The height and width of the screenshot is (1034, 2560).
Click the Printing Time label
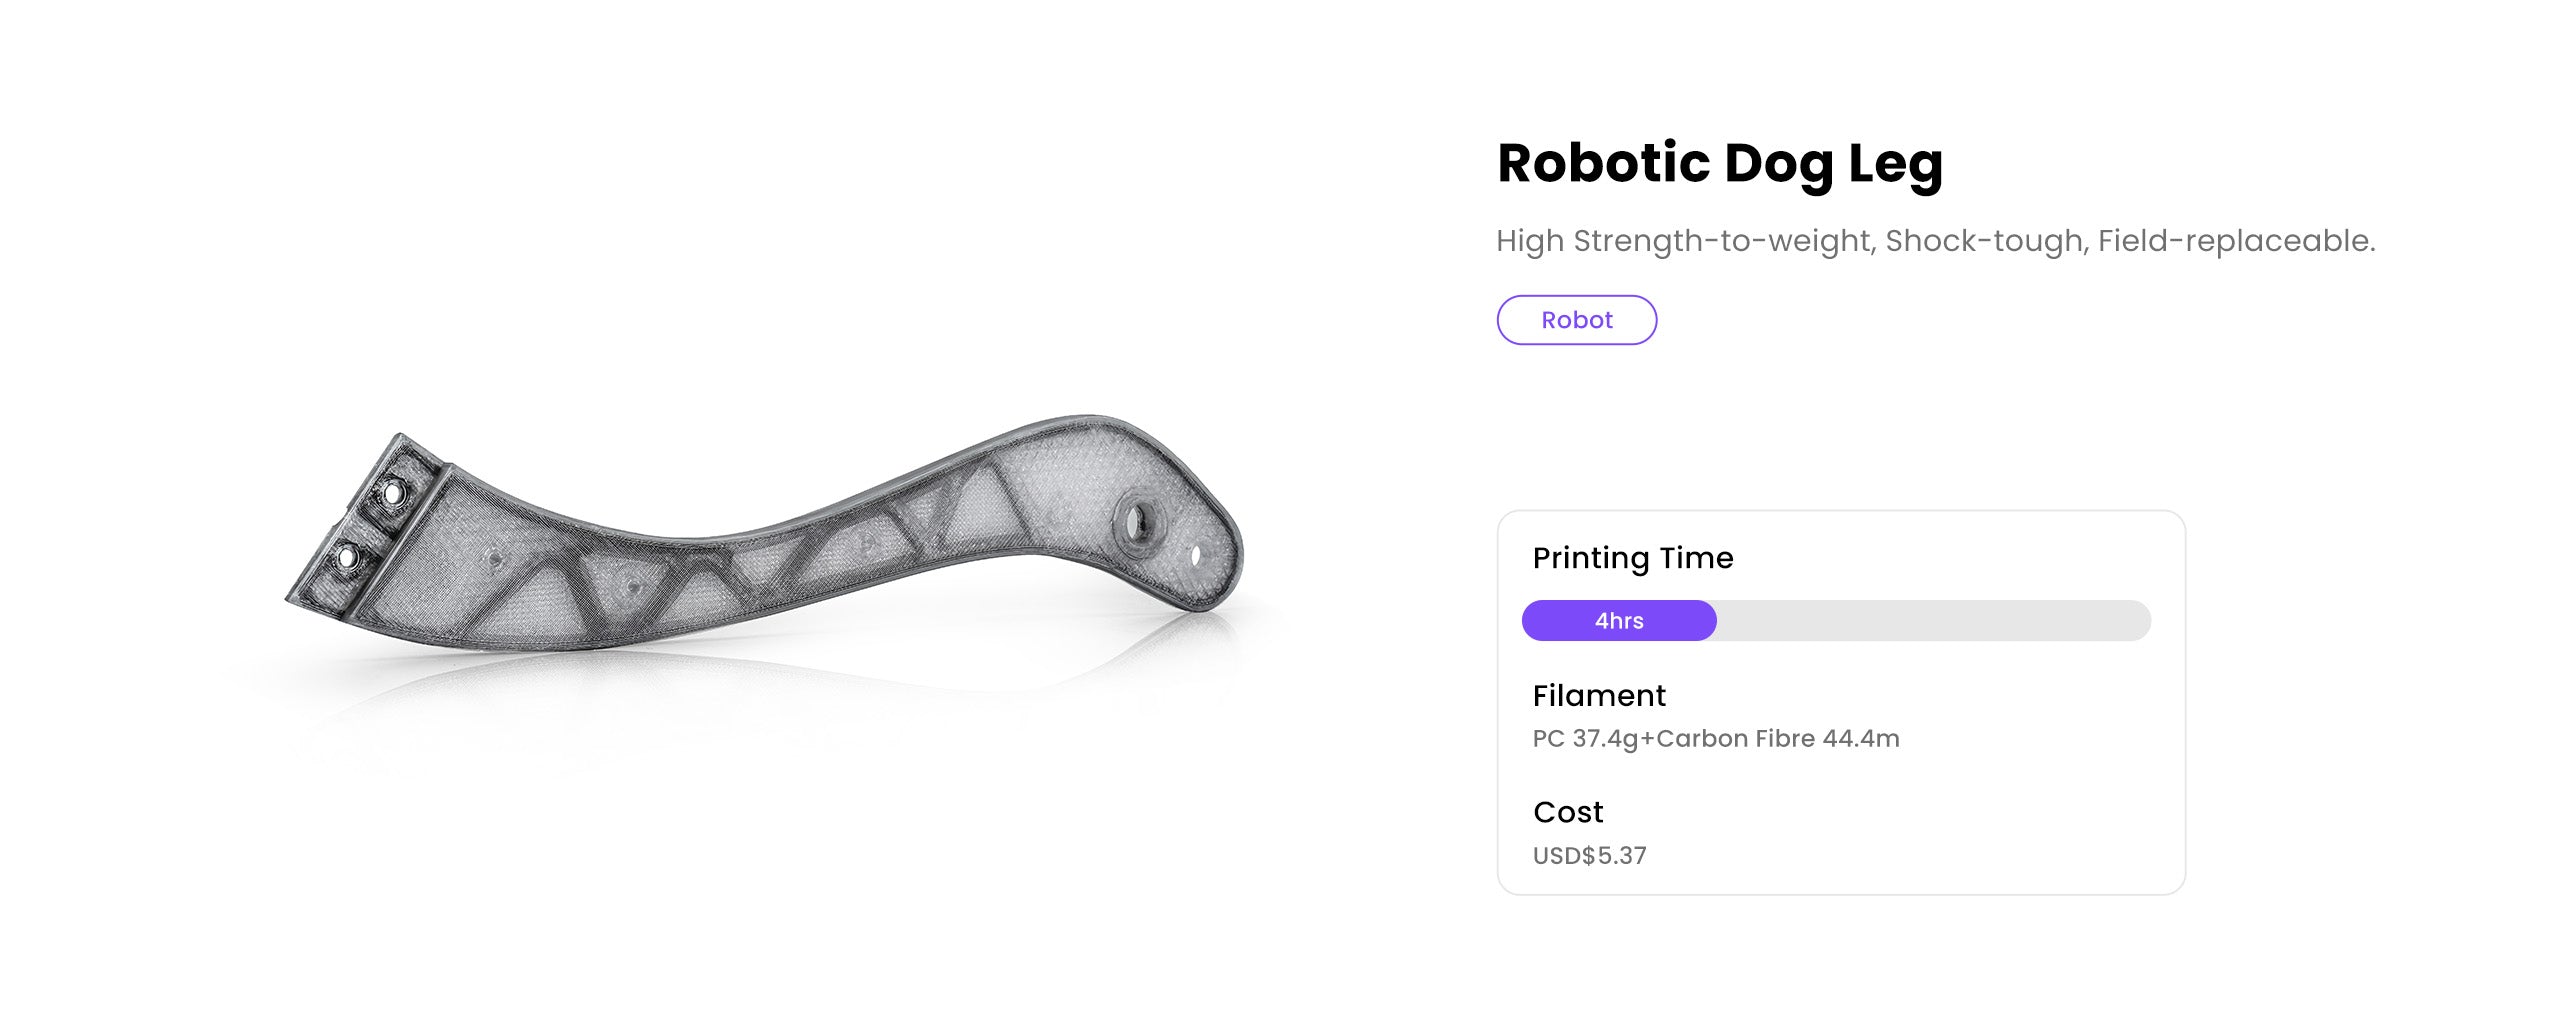point(1632,558)
